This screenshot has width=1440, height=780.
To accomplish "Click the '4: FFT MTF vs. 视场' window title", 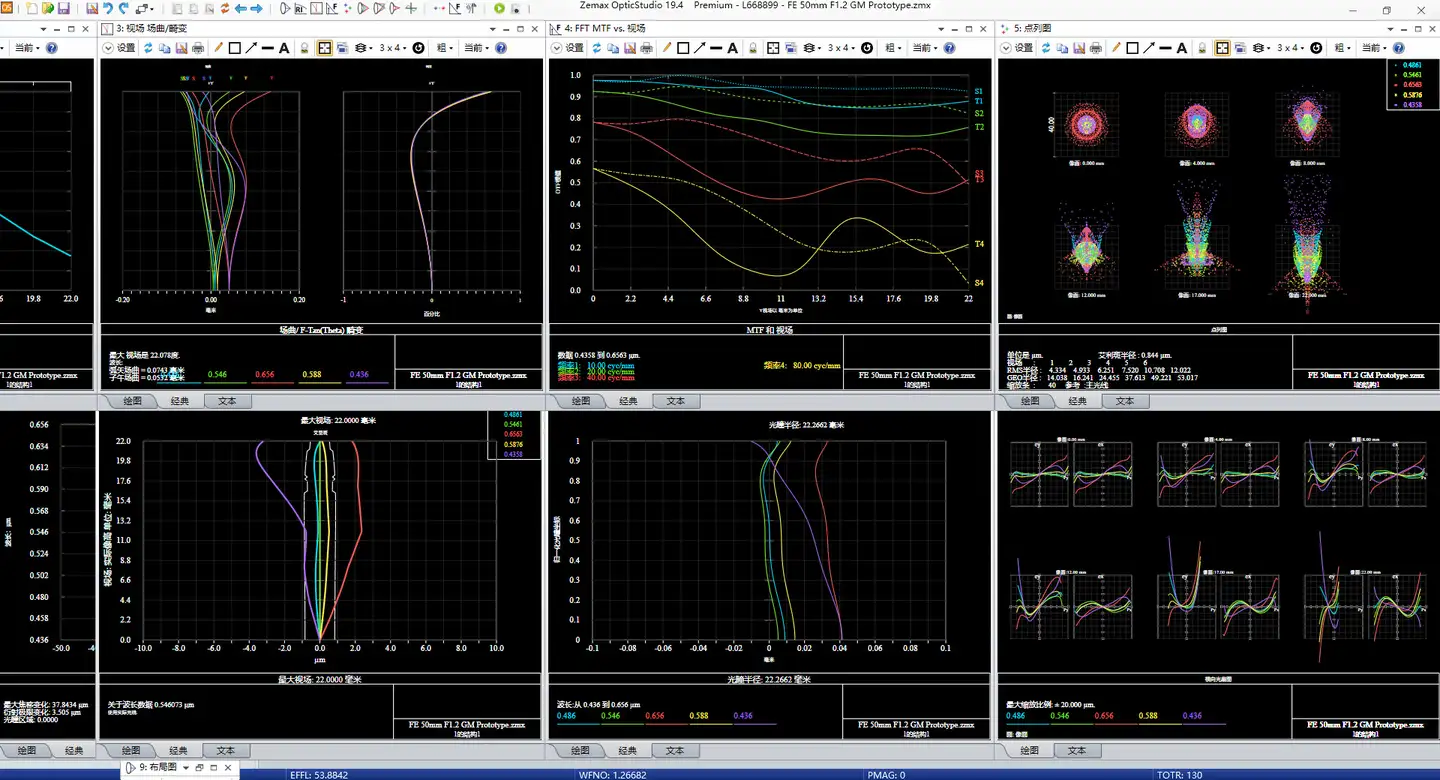I will (x=605, y=29).
